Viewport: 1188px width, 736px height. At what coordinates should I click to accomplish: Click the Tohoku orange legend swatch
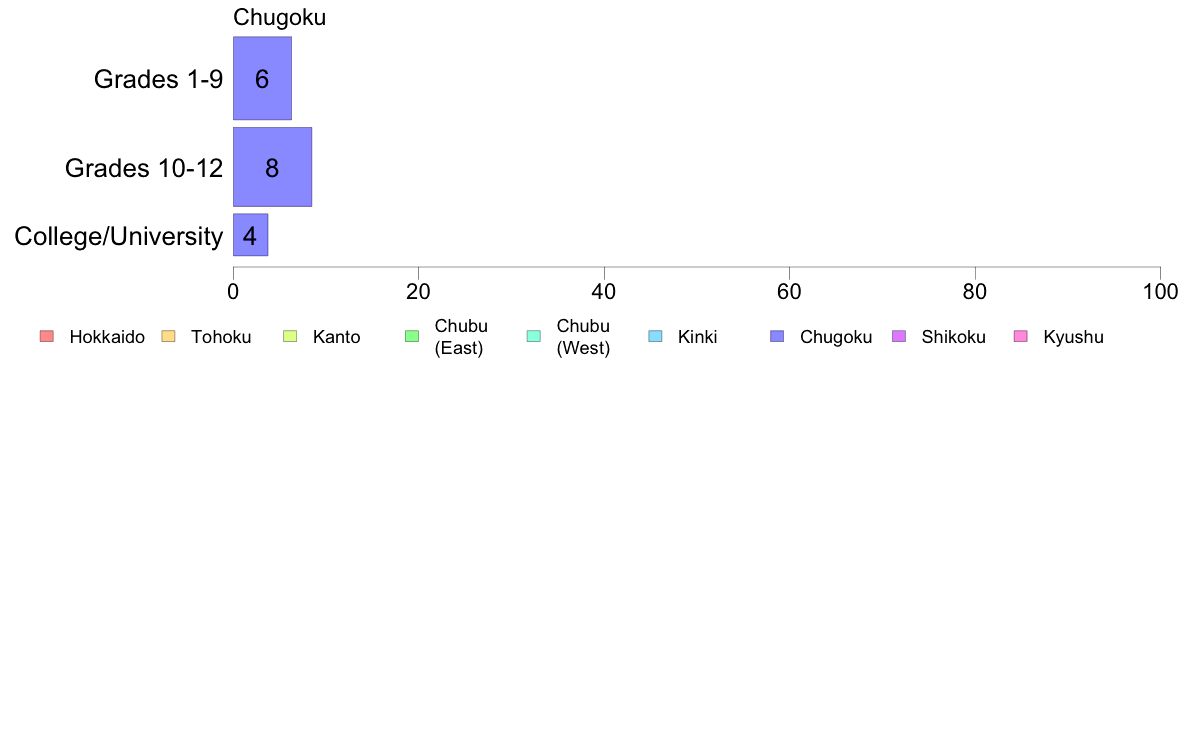[x=168, y=337]
